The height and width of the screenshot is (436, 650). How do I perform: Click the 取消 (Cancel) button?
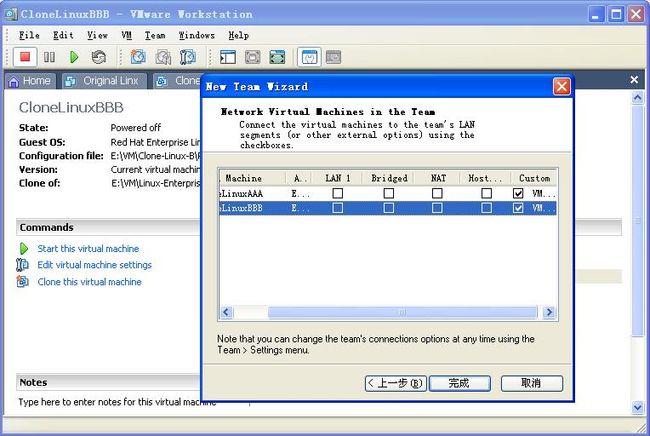[x=532, y=383]
